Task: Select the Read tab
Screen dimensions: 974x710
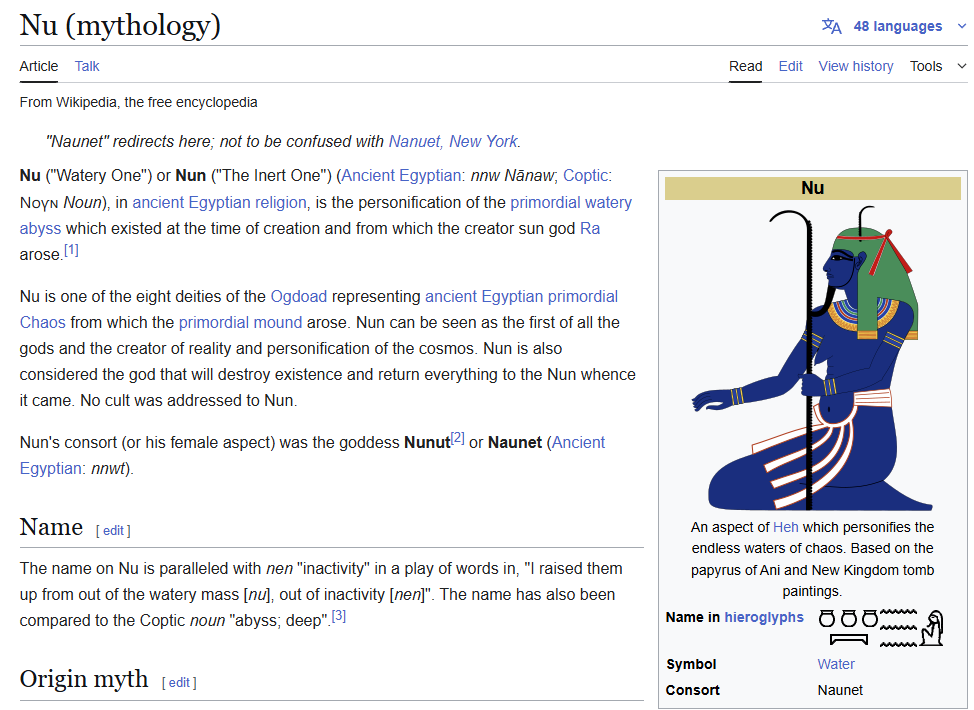Action: click(x=745, y=66)
